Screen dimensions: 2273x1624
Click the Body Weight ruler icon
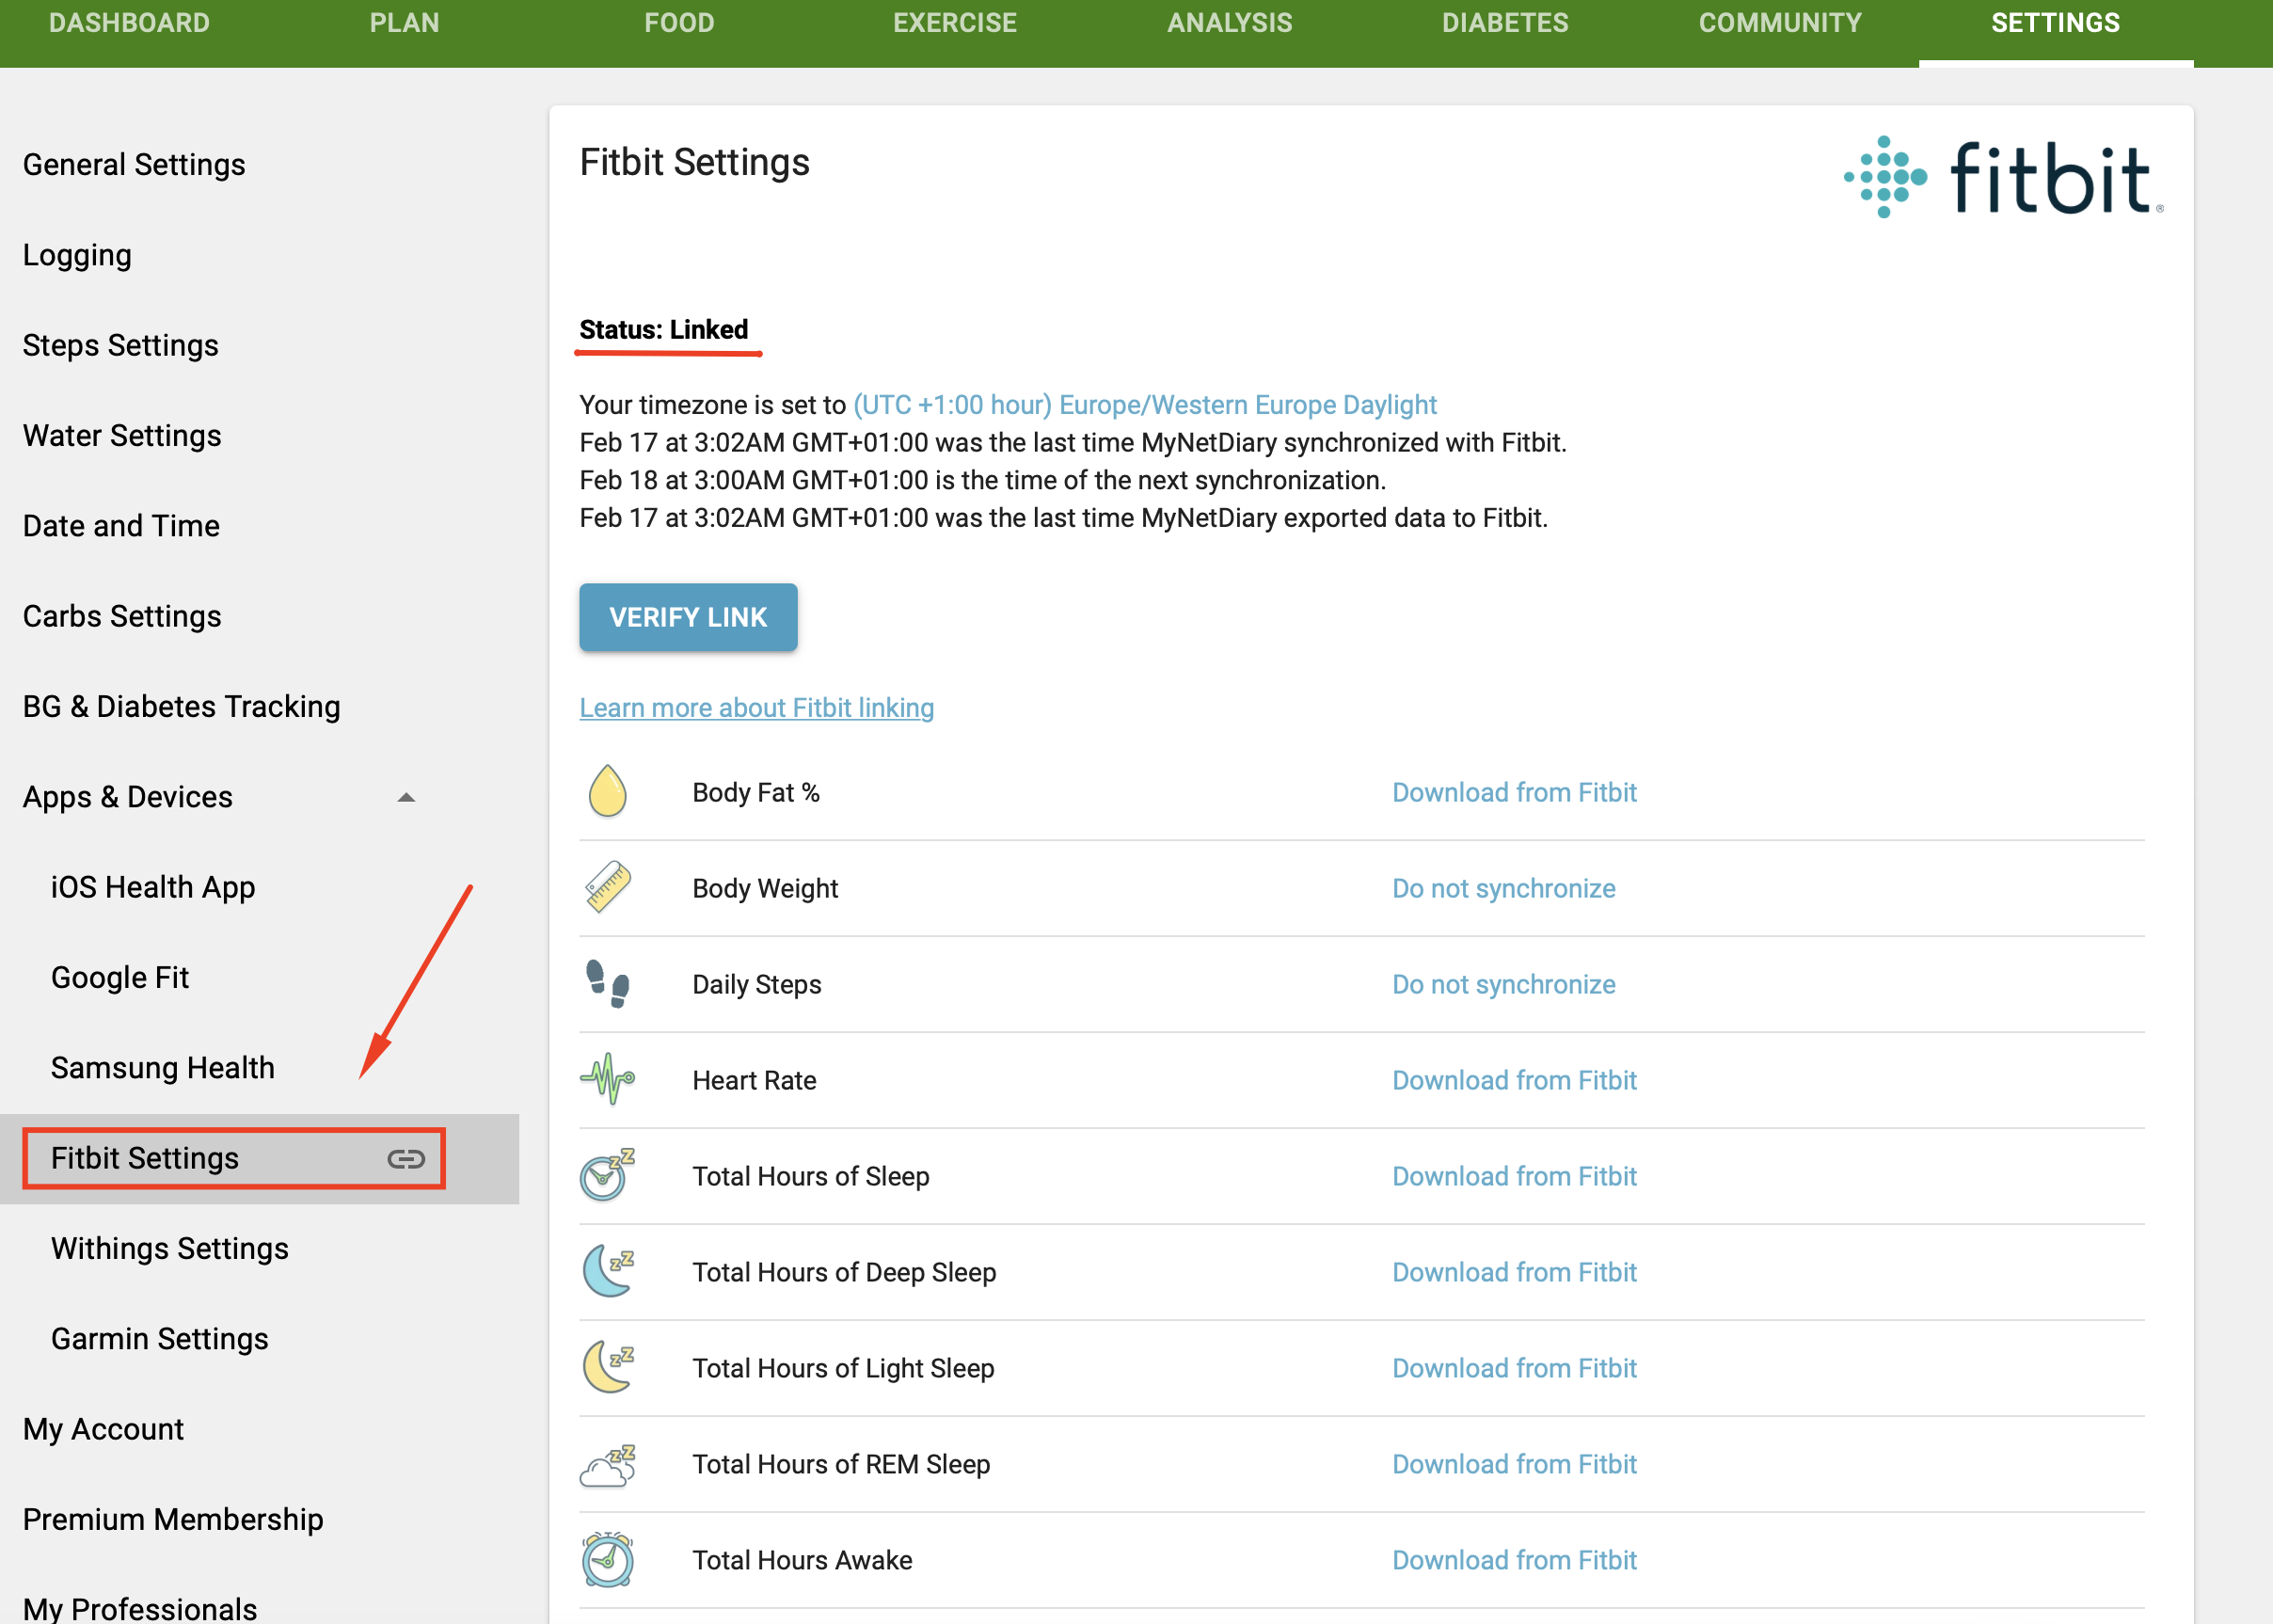coord(607,887)
